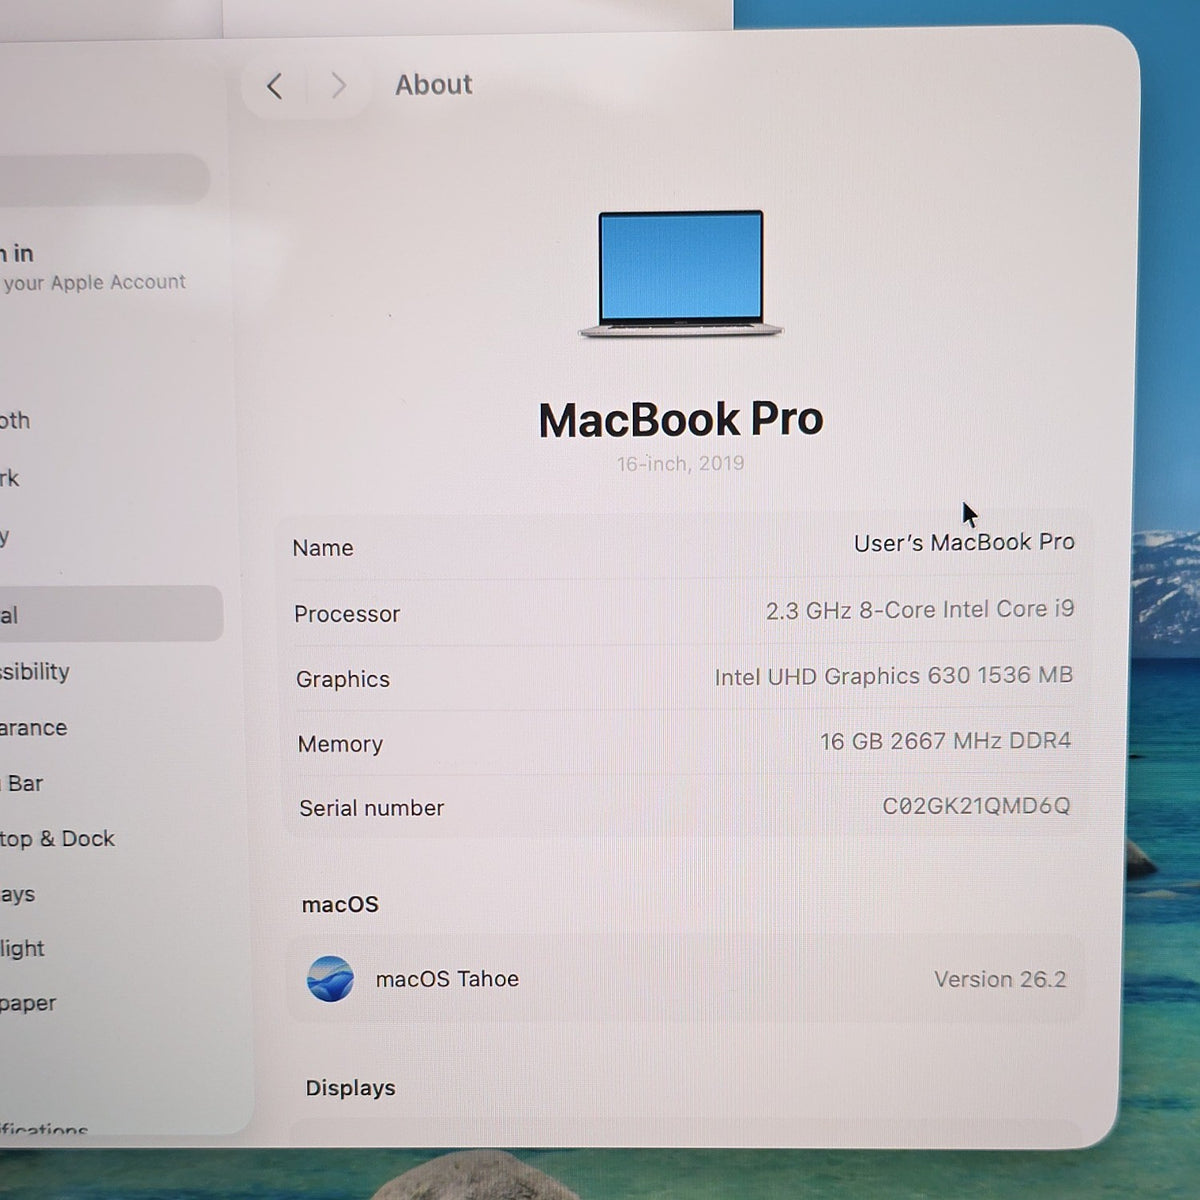This screenshot has height=1200, width=1200.
Task: Click the 'Graphics' row label
Action: pos(343,680)
